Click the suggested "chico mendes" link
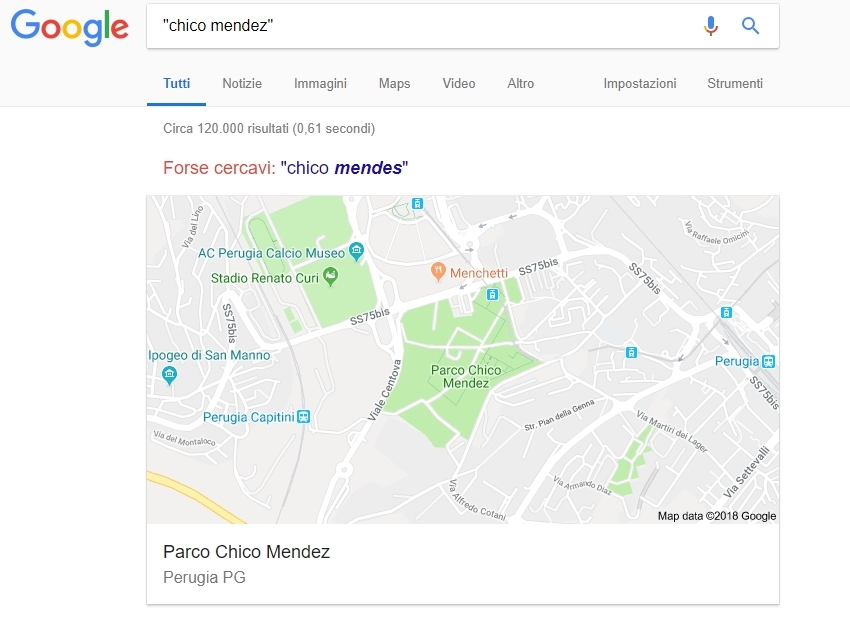This screenshot has height=627, width=850. [344, 168]
